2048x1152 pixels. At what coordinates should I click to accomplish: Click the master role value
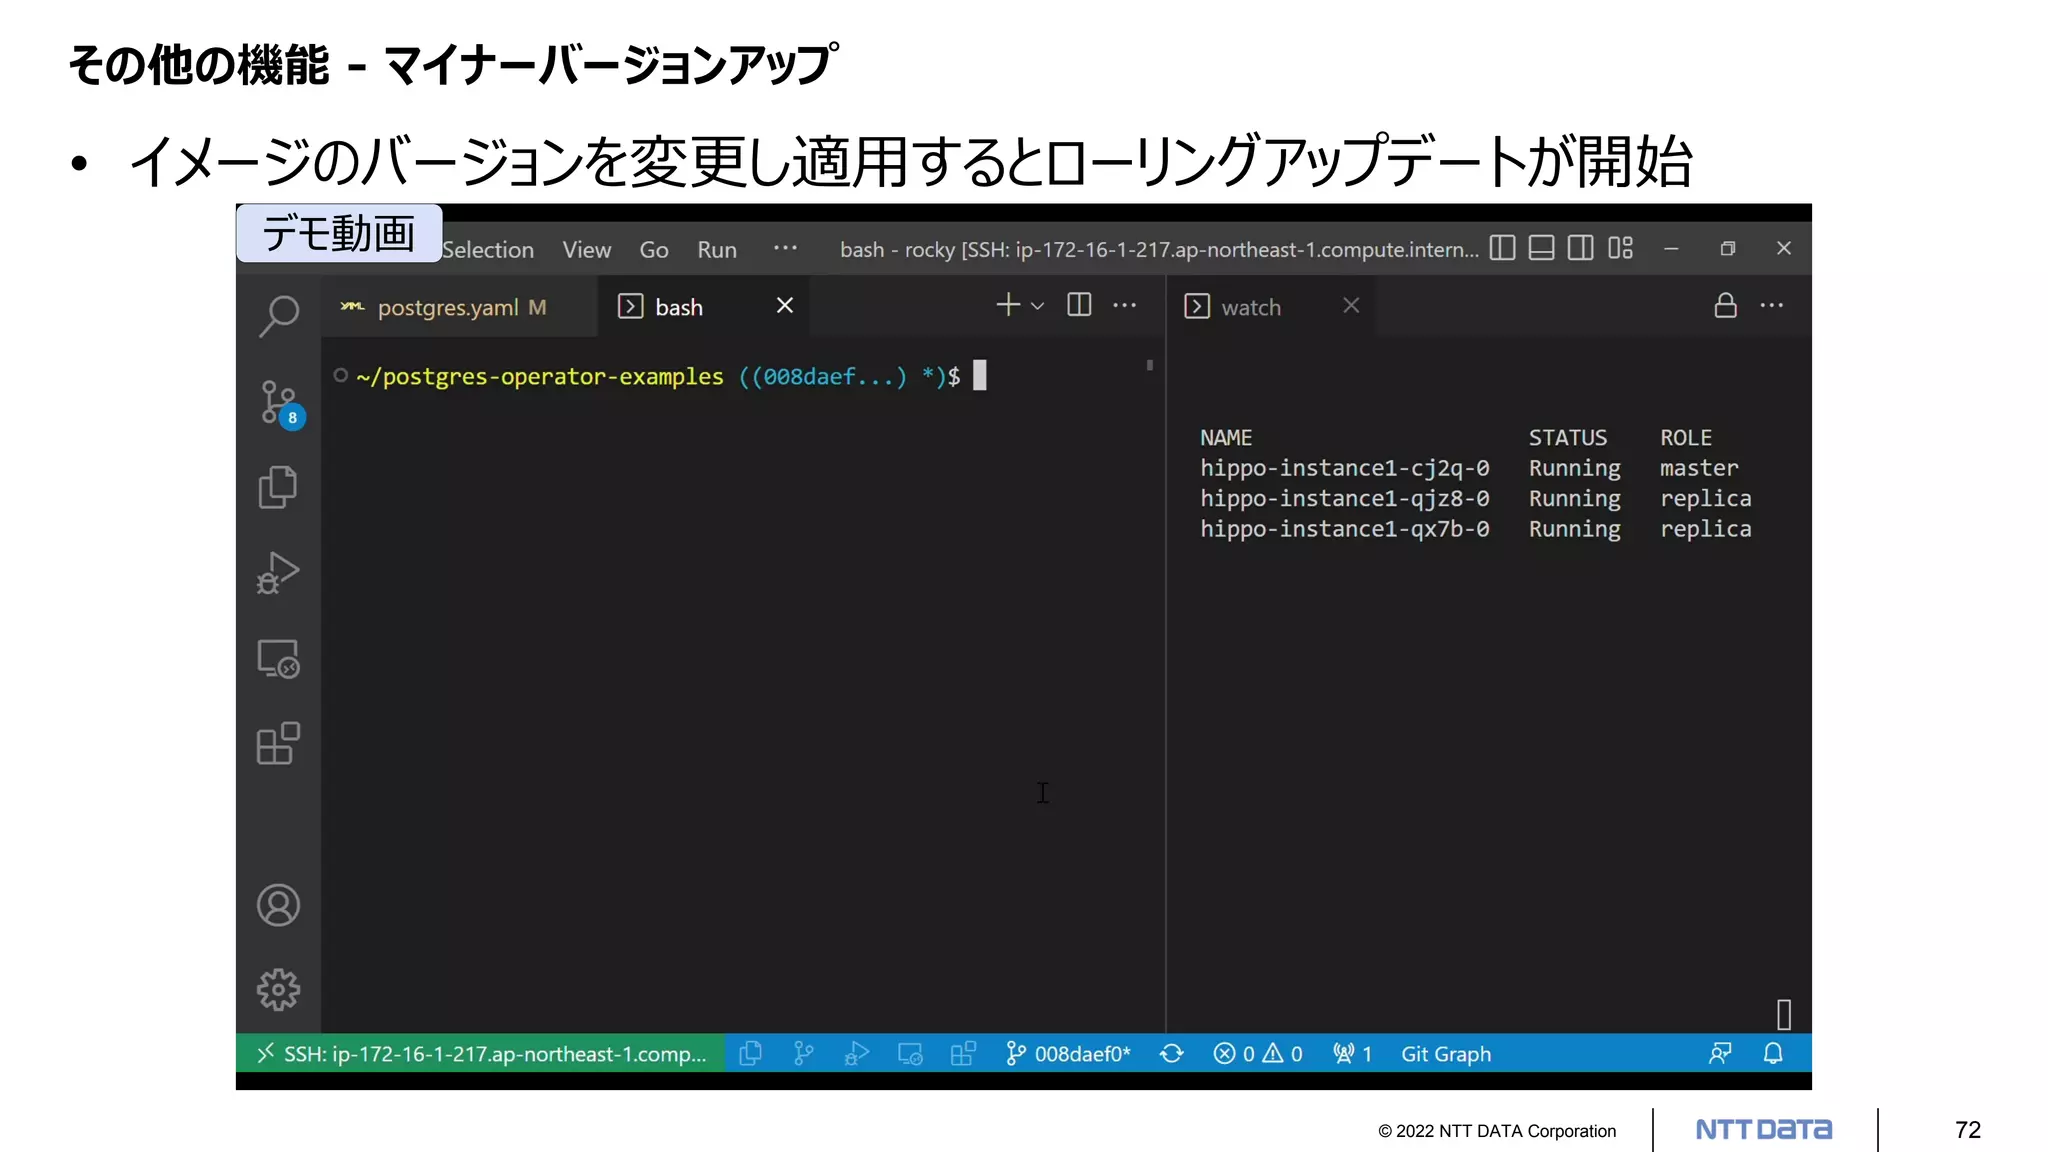(x=1699, y=468)
